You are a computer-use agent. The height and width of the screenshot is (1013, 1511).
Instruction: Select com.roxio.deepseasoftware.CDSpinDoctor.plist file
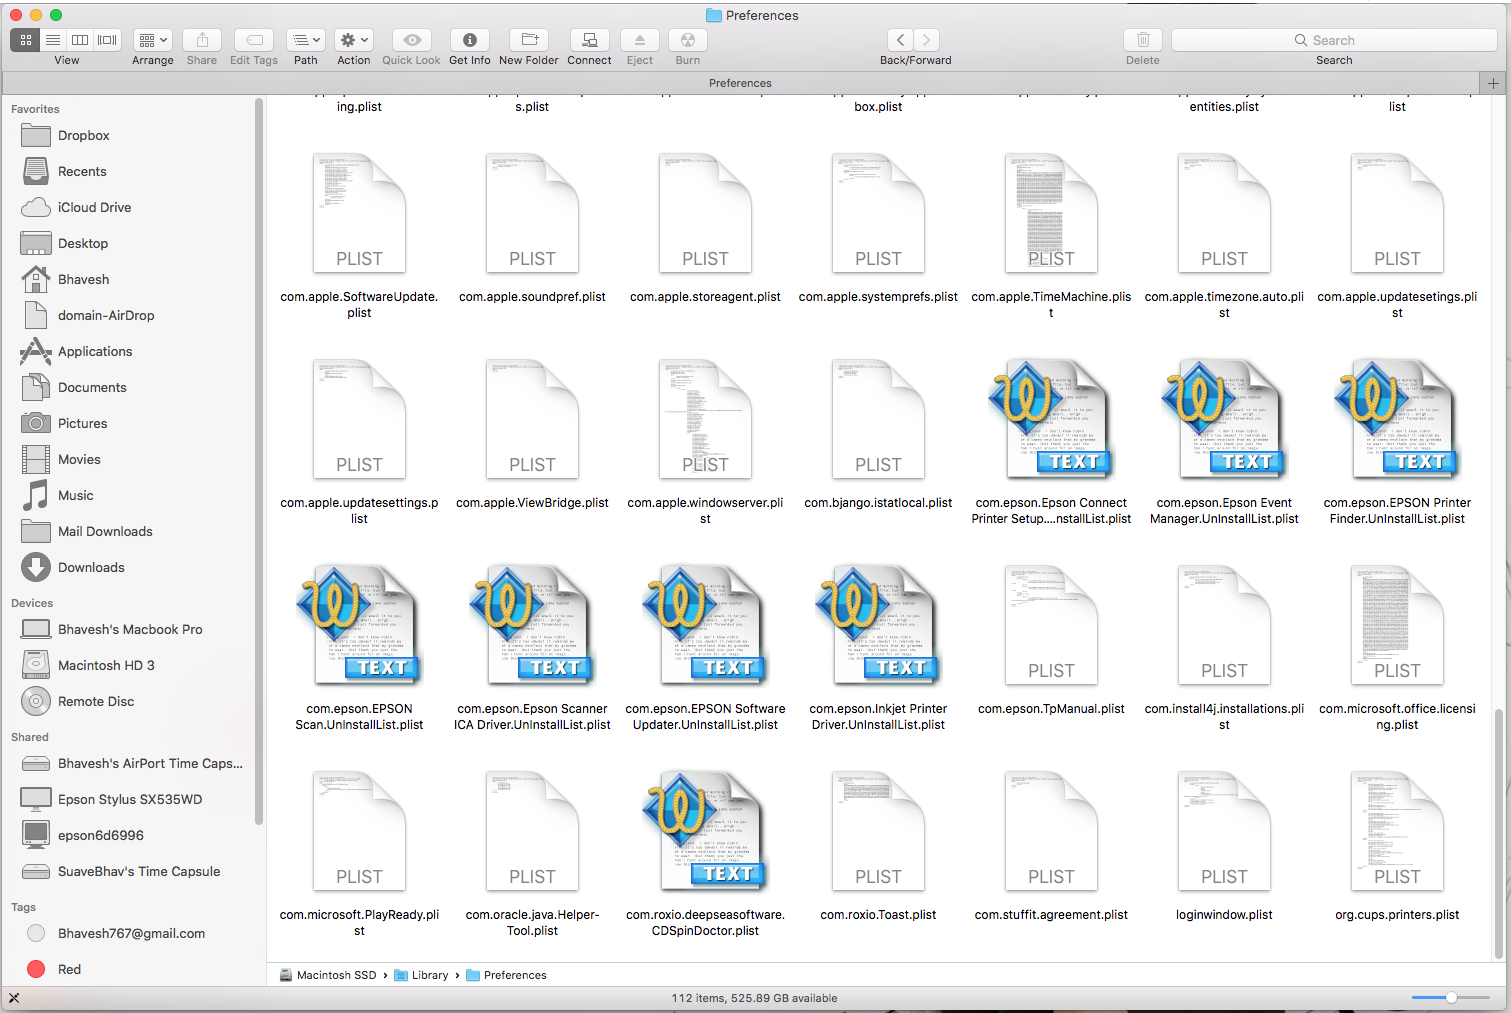(x=705, y=832)
